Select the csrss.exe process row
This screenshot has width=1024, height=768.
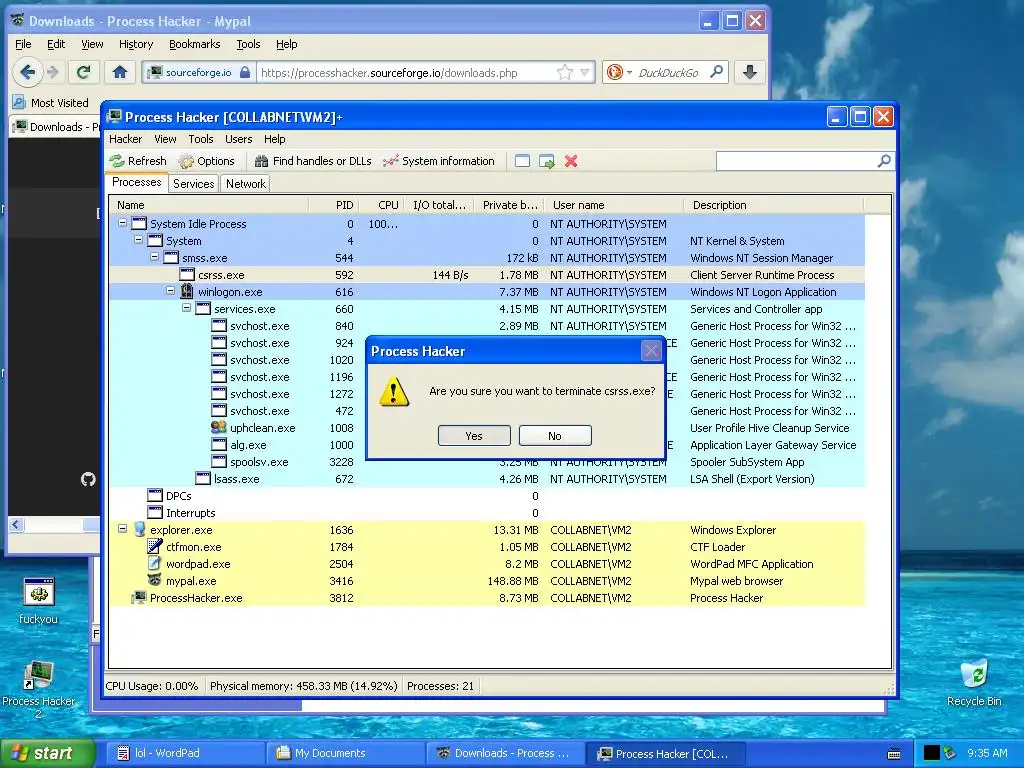pos(487,275)
